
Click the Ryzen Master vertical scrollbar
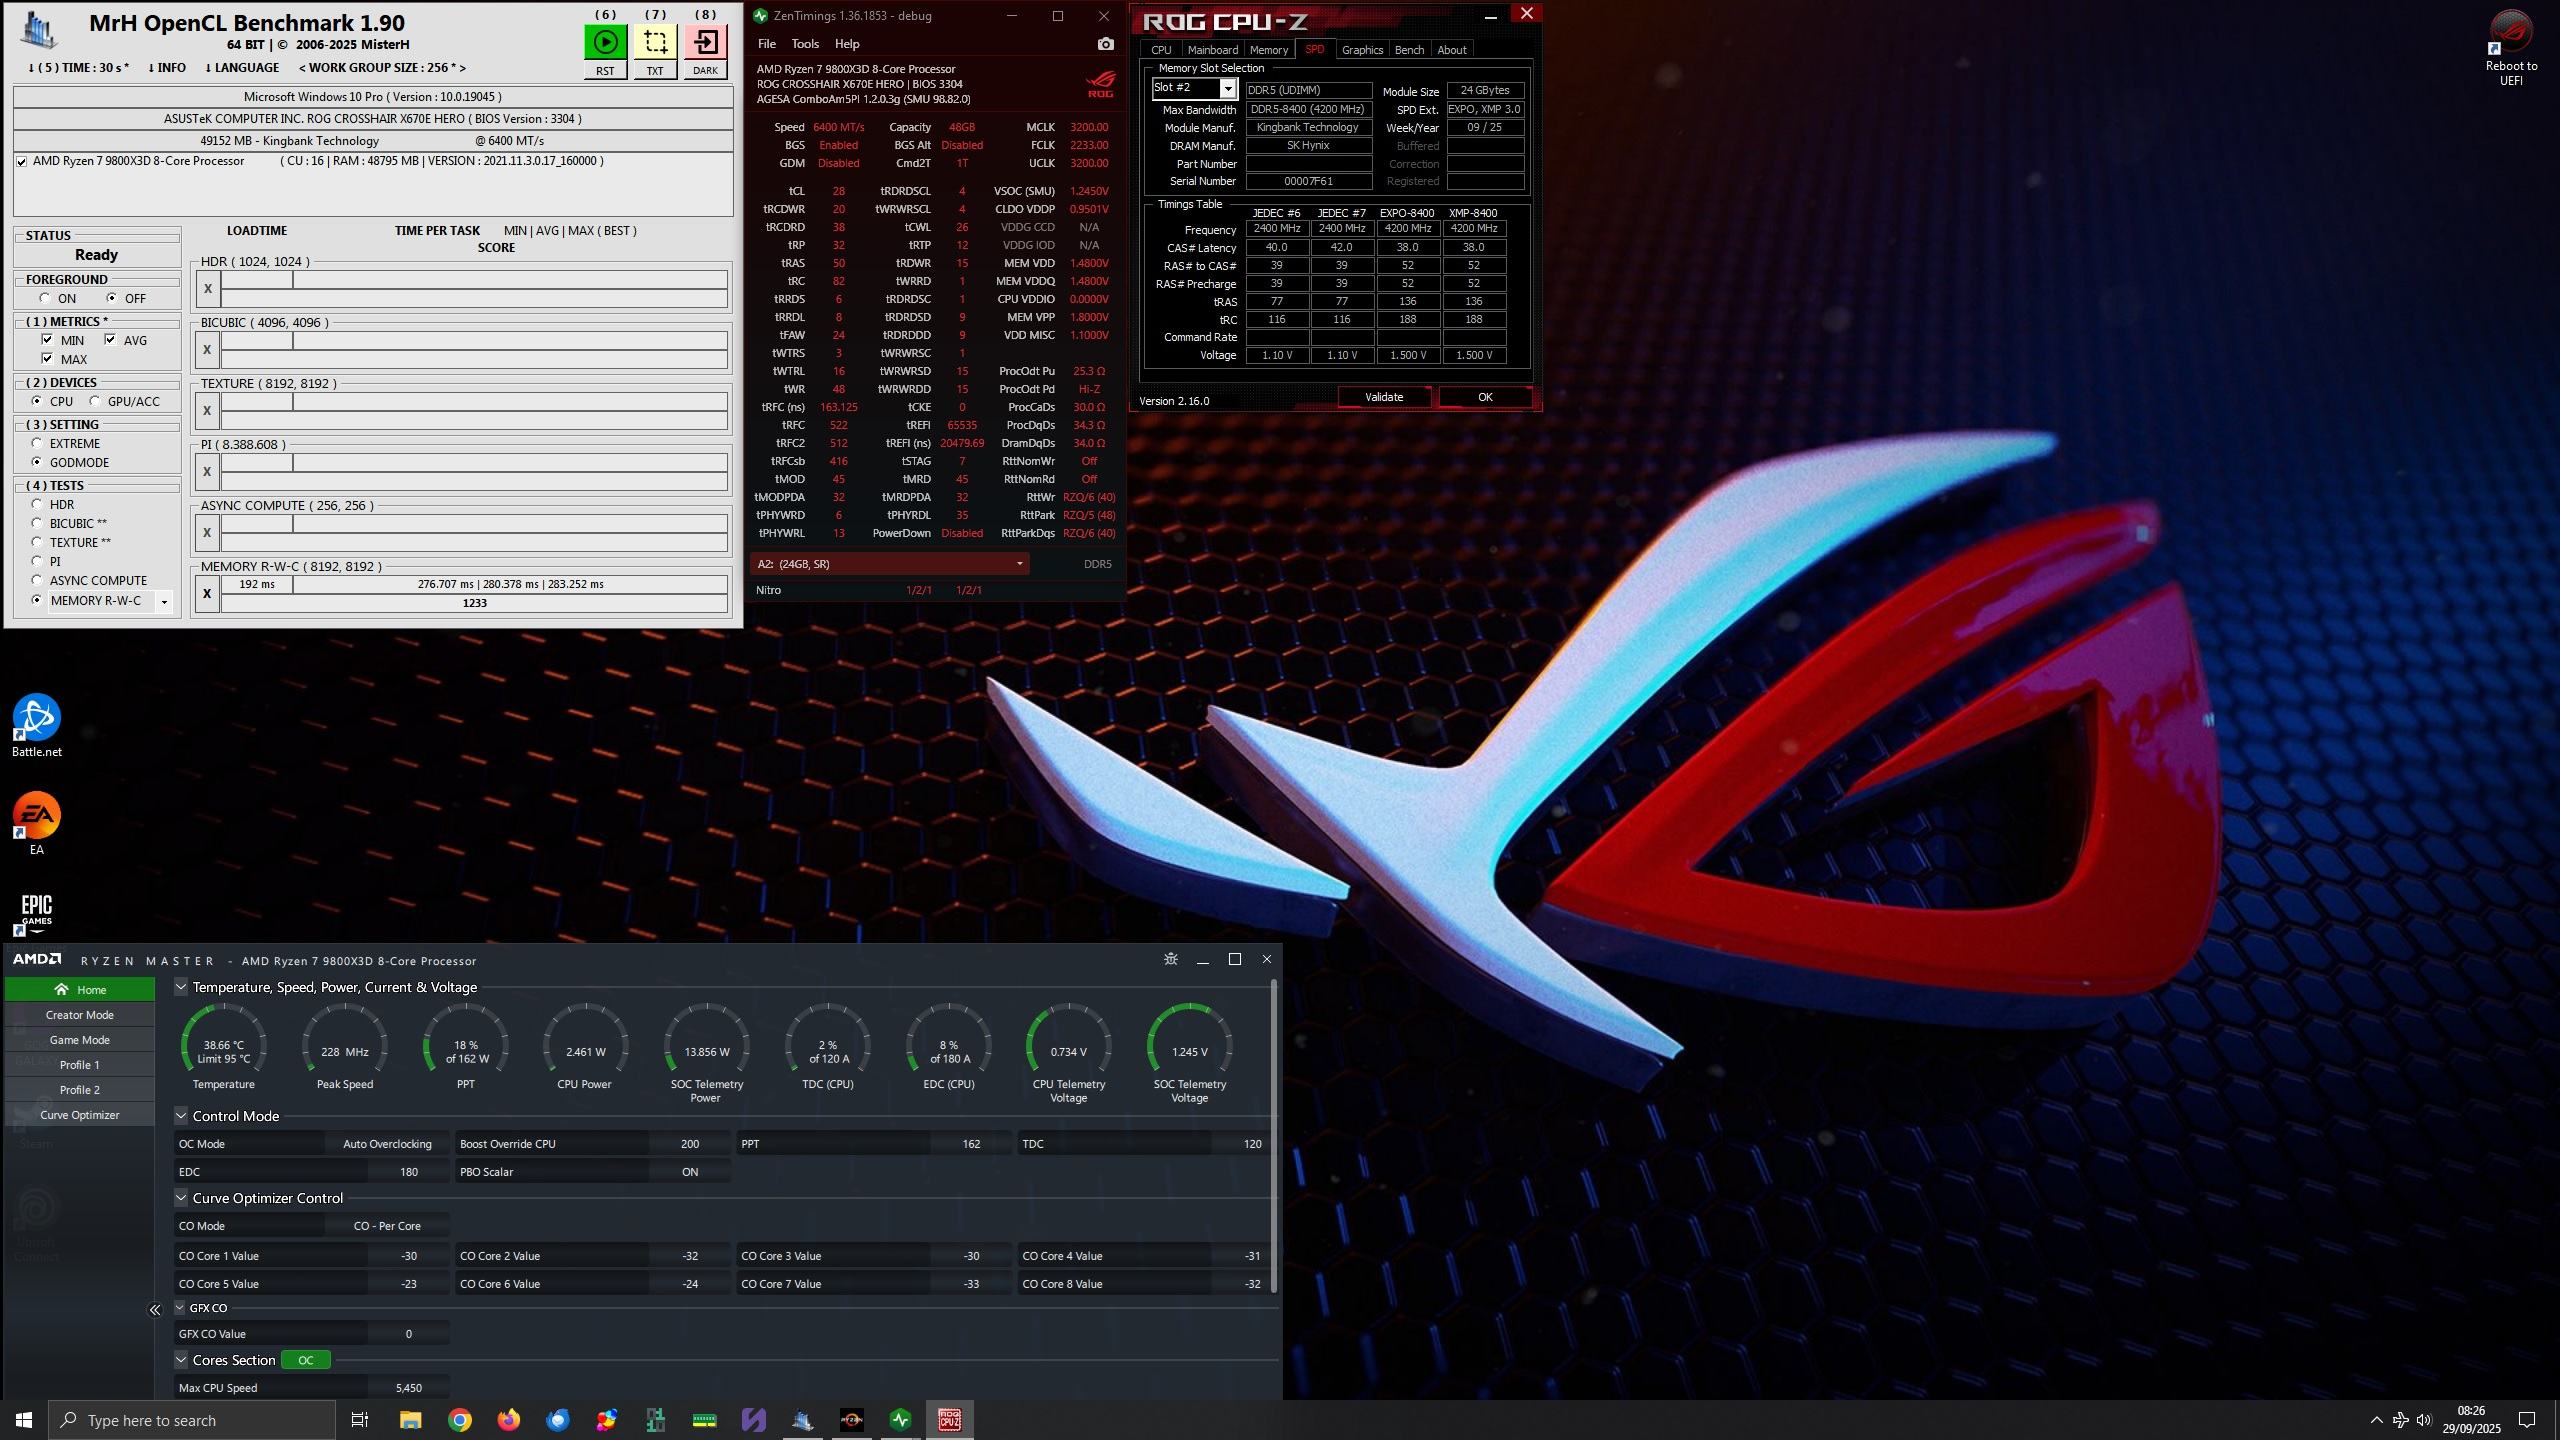(x=1273, y=1135)
